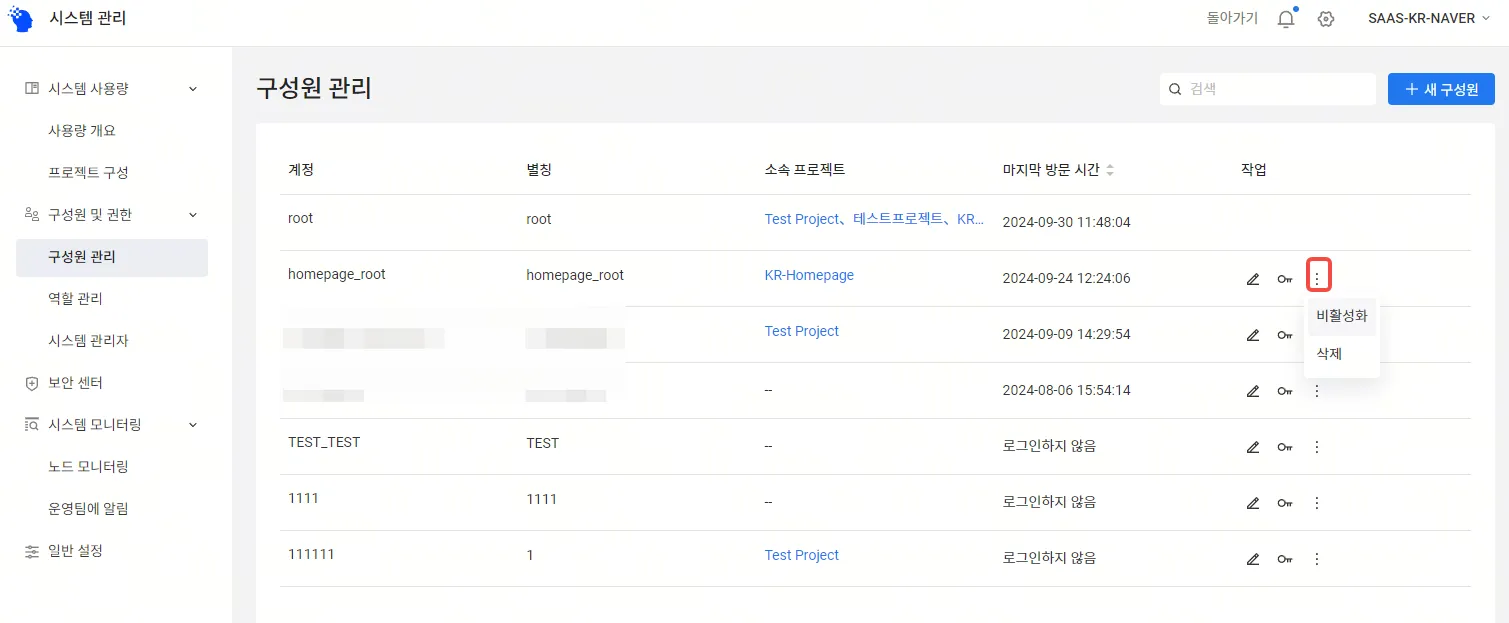
Task: Click key icon for TEST_TEST
Action: [x=1285, y=447]
